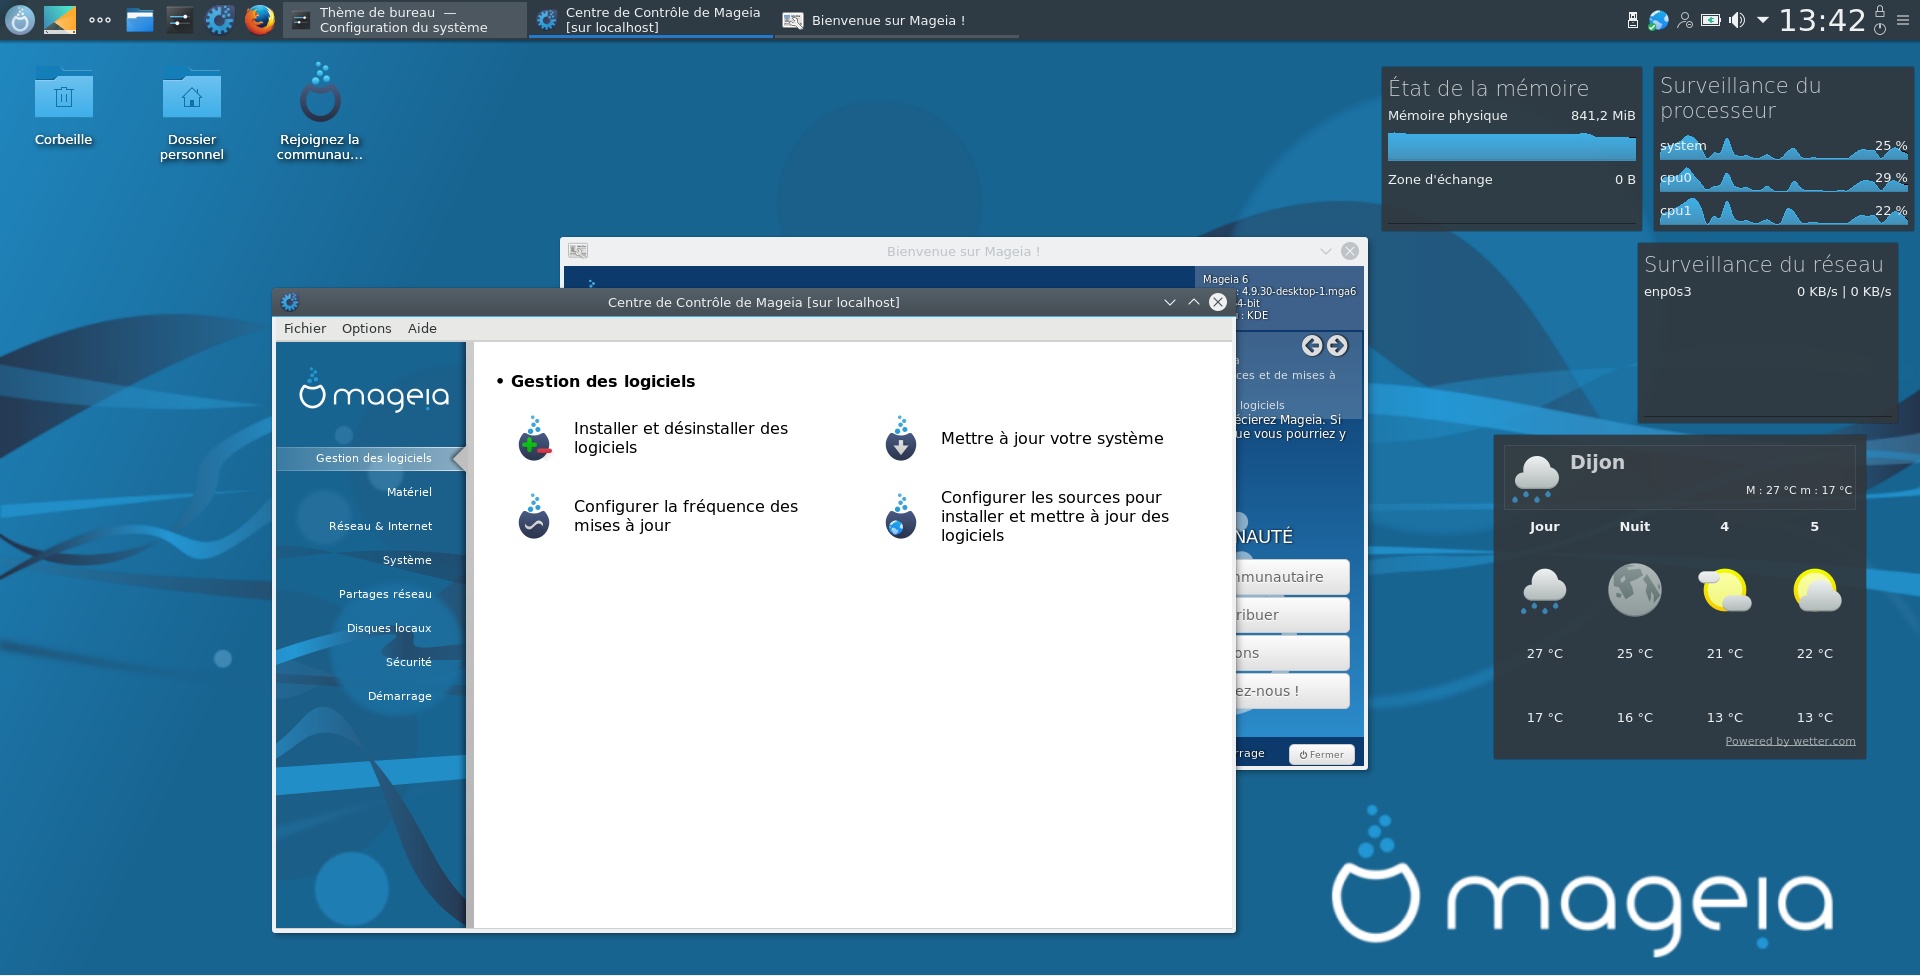Image resolution: width=1920 pixels, height=976 pixels.
Task: Click Configurer la fréquence des mises à jour icon
Action: coord(534,516)
